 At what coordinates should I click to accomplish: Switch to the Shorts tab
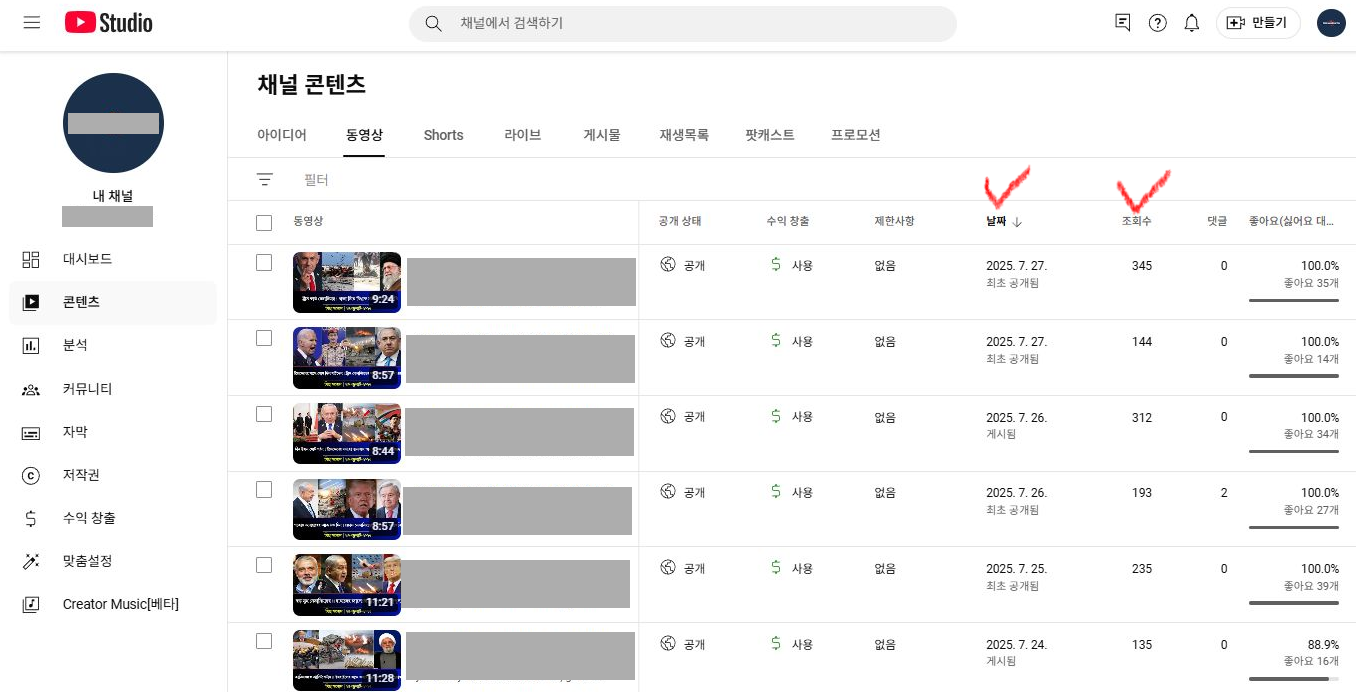point(443,135)
